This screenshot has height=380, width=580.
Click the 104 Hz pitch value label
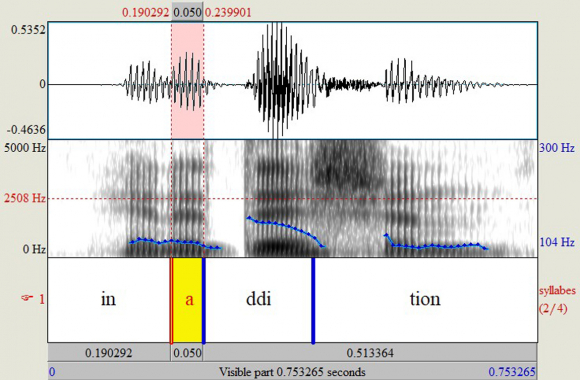(557, 242)
